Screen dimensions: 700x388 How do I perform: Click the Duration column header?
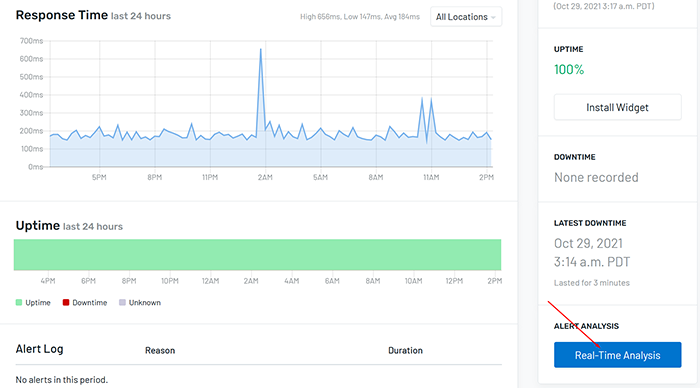point(405,350)
